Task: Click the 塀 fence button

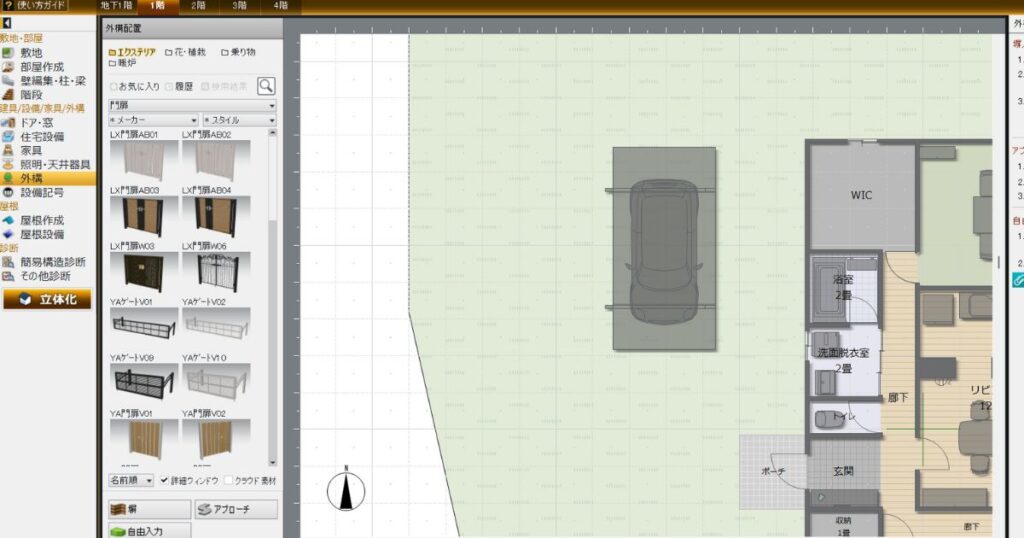Action: pos(149,509)
